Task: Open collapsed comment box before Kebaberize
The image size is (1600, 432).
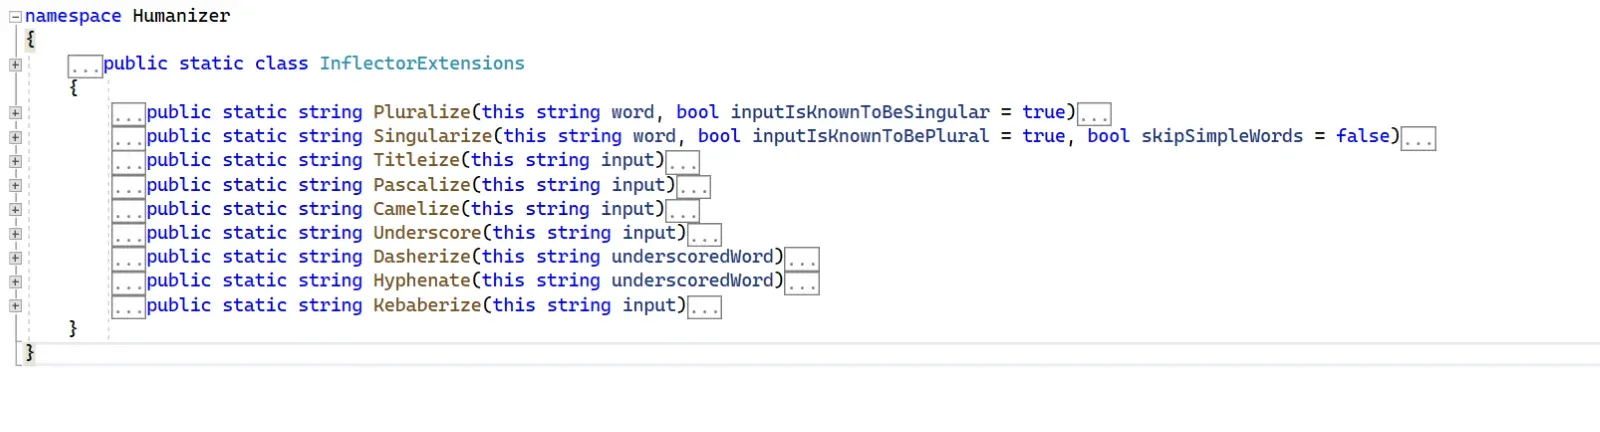Action: point(129,307)
